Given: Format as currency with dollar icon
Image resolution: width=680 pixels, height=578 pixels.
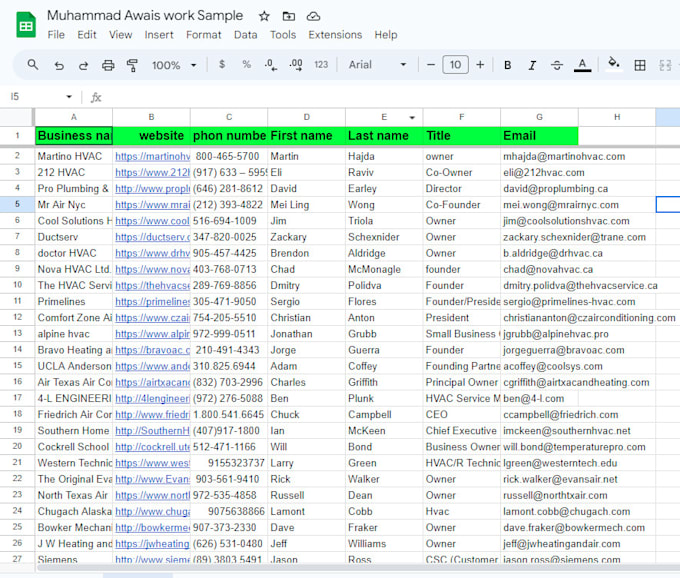Looking at the screenshot, I should coord(222,65).
